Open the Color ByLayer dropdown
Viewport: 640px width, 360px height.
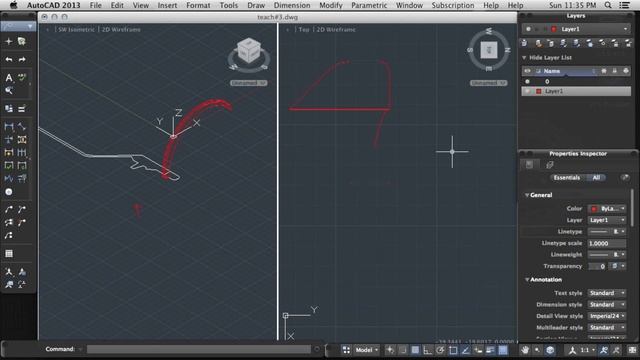coord(607,209)
